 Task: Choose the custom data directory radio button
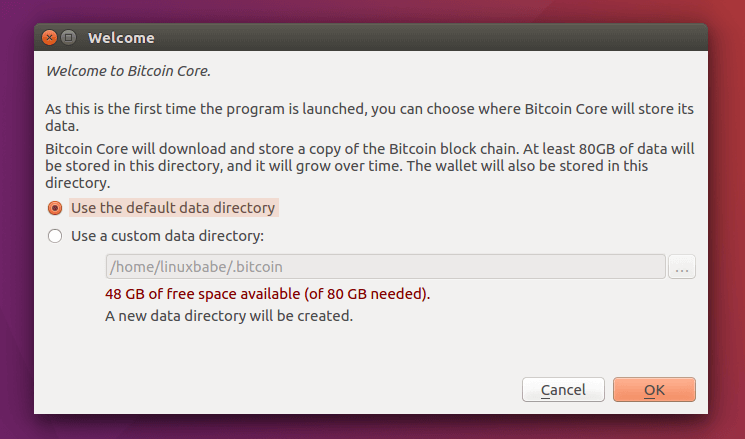point(55,237)
